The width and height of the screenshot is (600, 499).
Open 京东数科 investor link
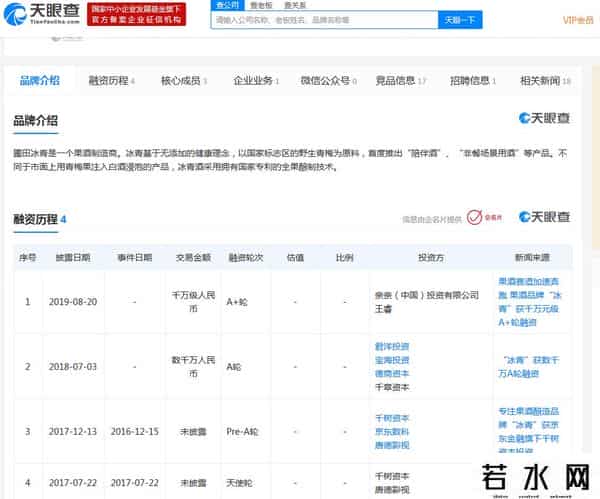(x=392, y=432)
